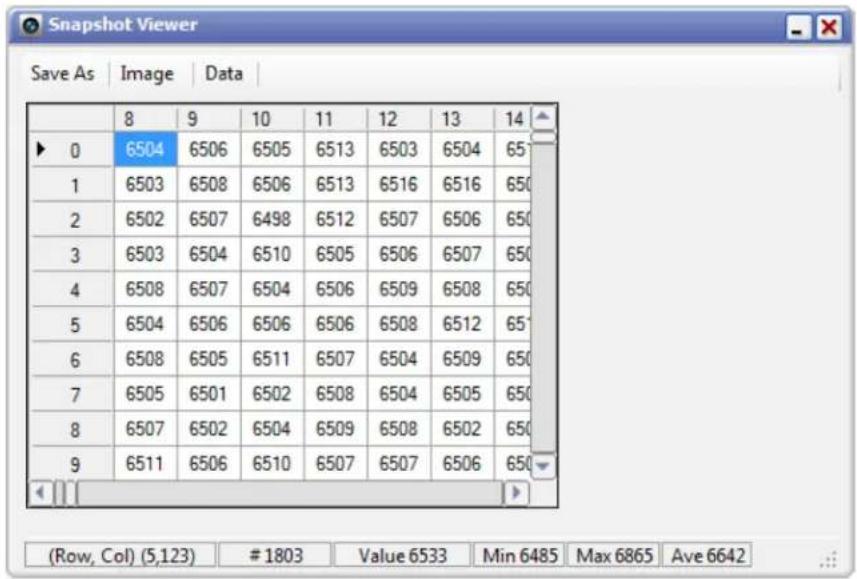Click the horizontal scrollbar thumb
The width and height of the screenshot is (857, 579).
[64, 493]
